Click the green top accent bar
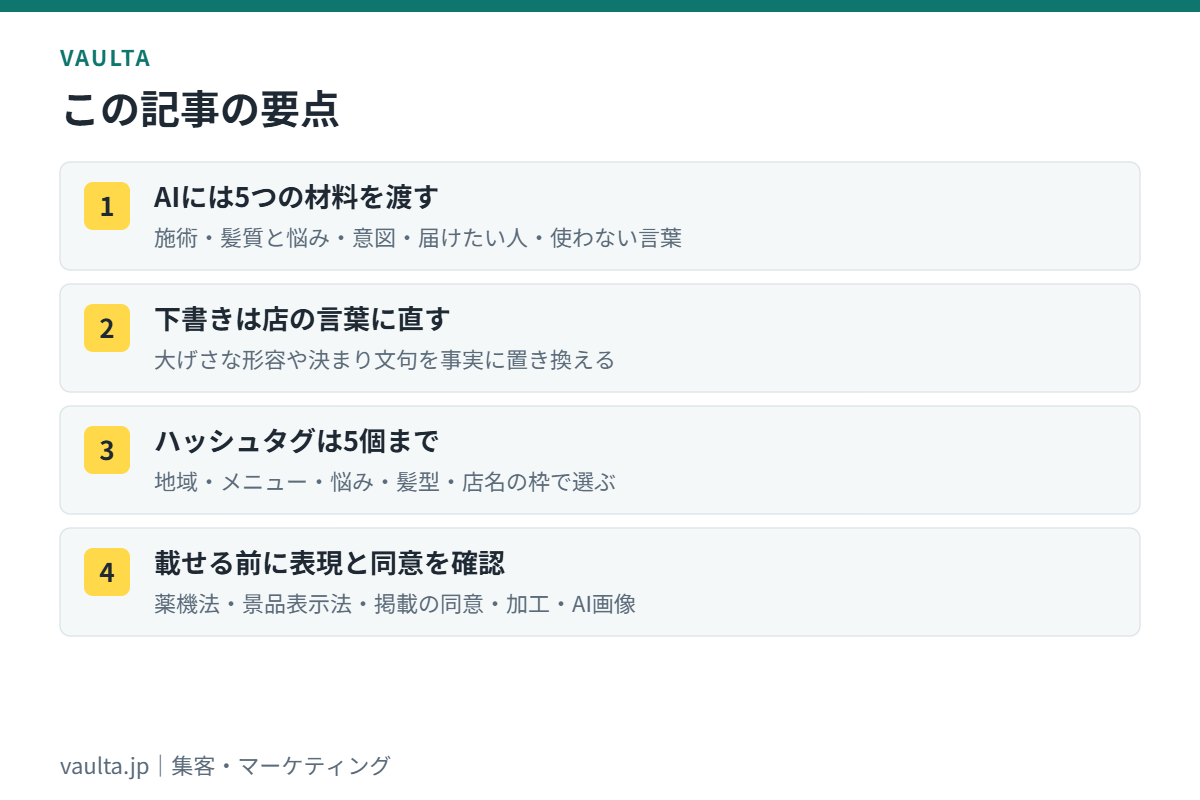The image size is (1200, 800). pos(600,5)
